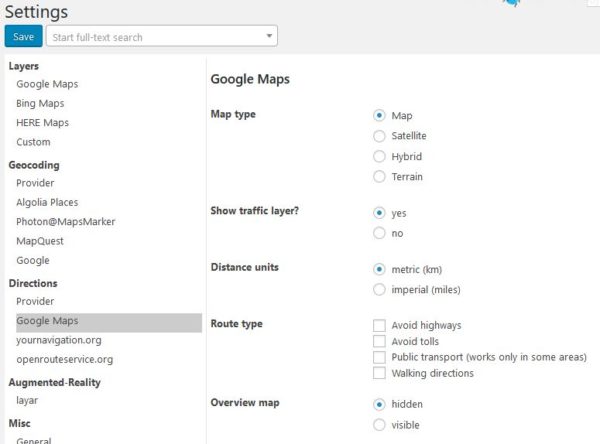Tick the Public transport checkbox

coord(379,357)
